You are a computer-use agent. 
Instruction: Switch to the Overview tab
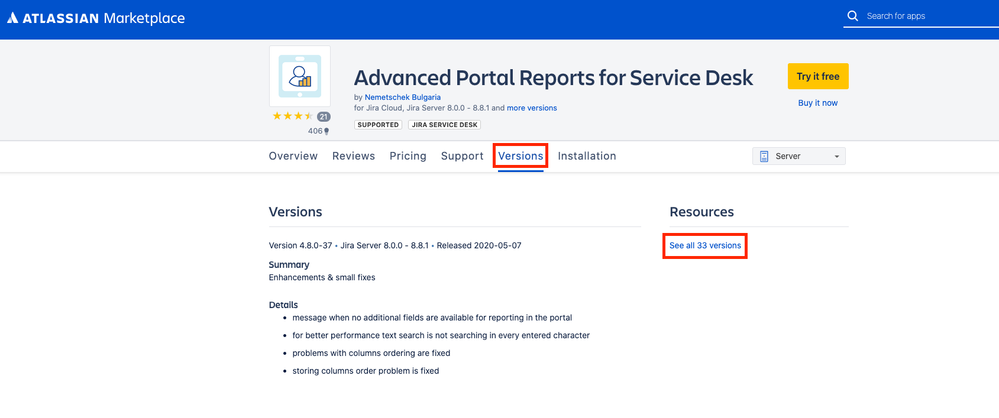pyautogui.click(x=293, y=156)
